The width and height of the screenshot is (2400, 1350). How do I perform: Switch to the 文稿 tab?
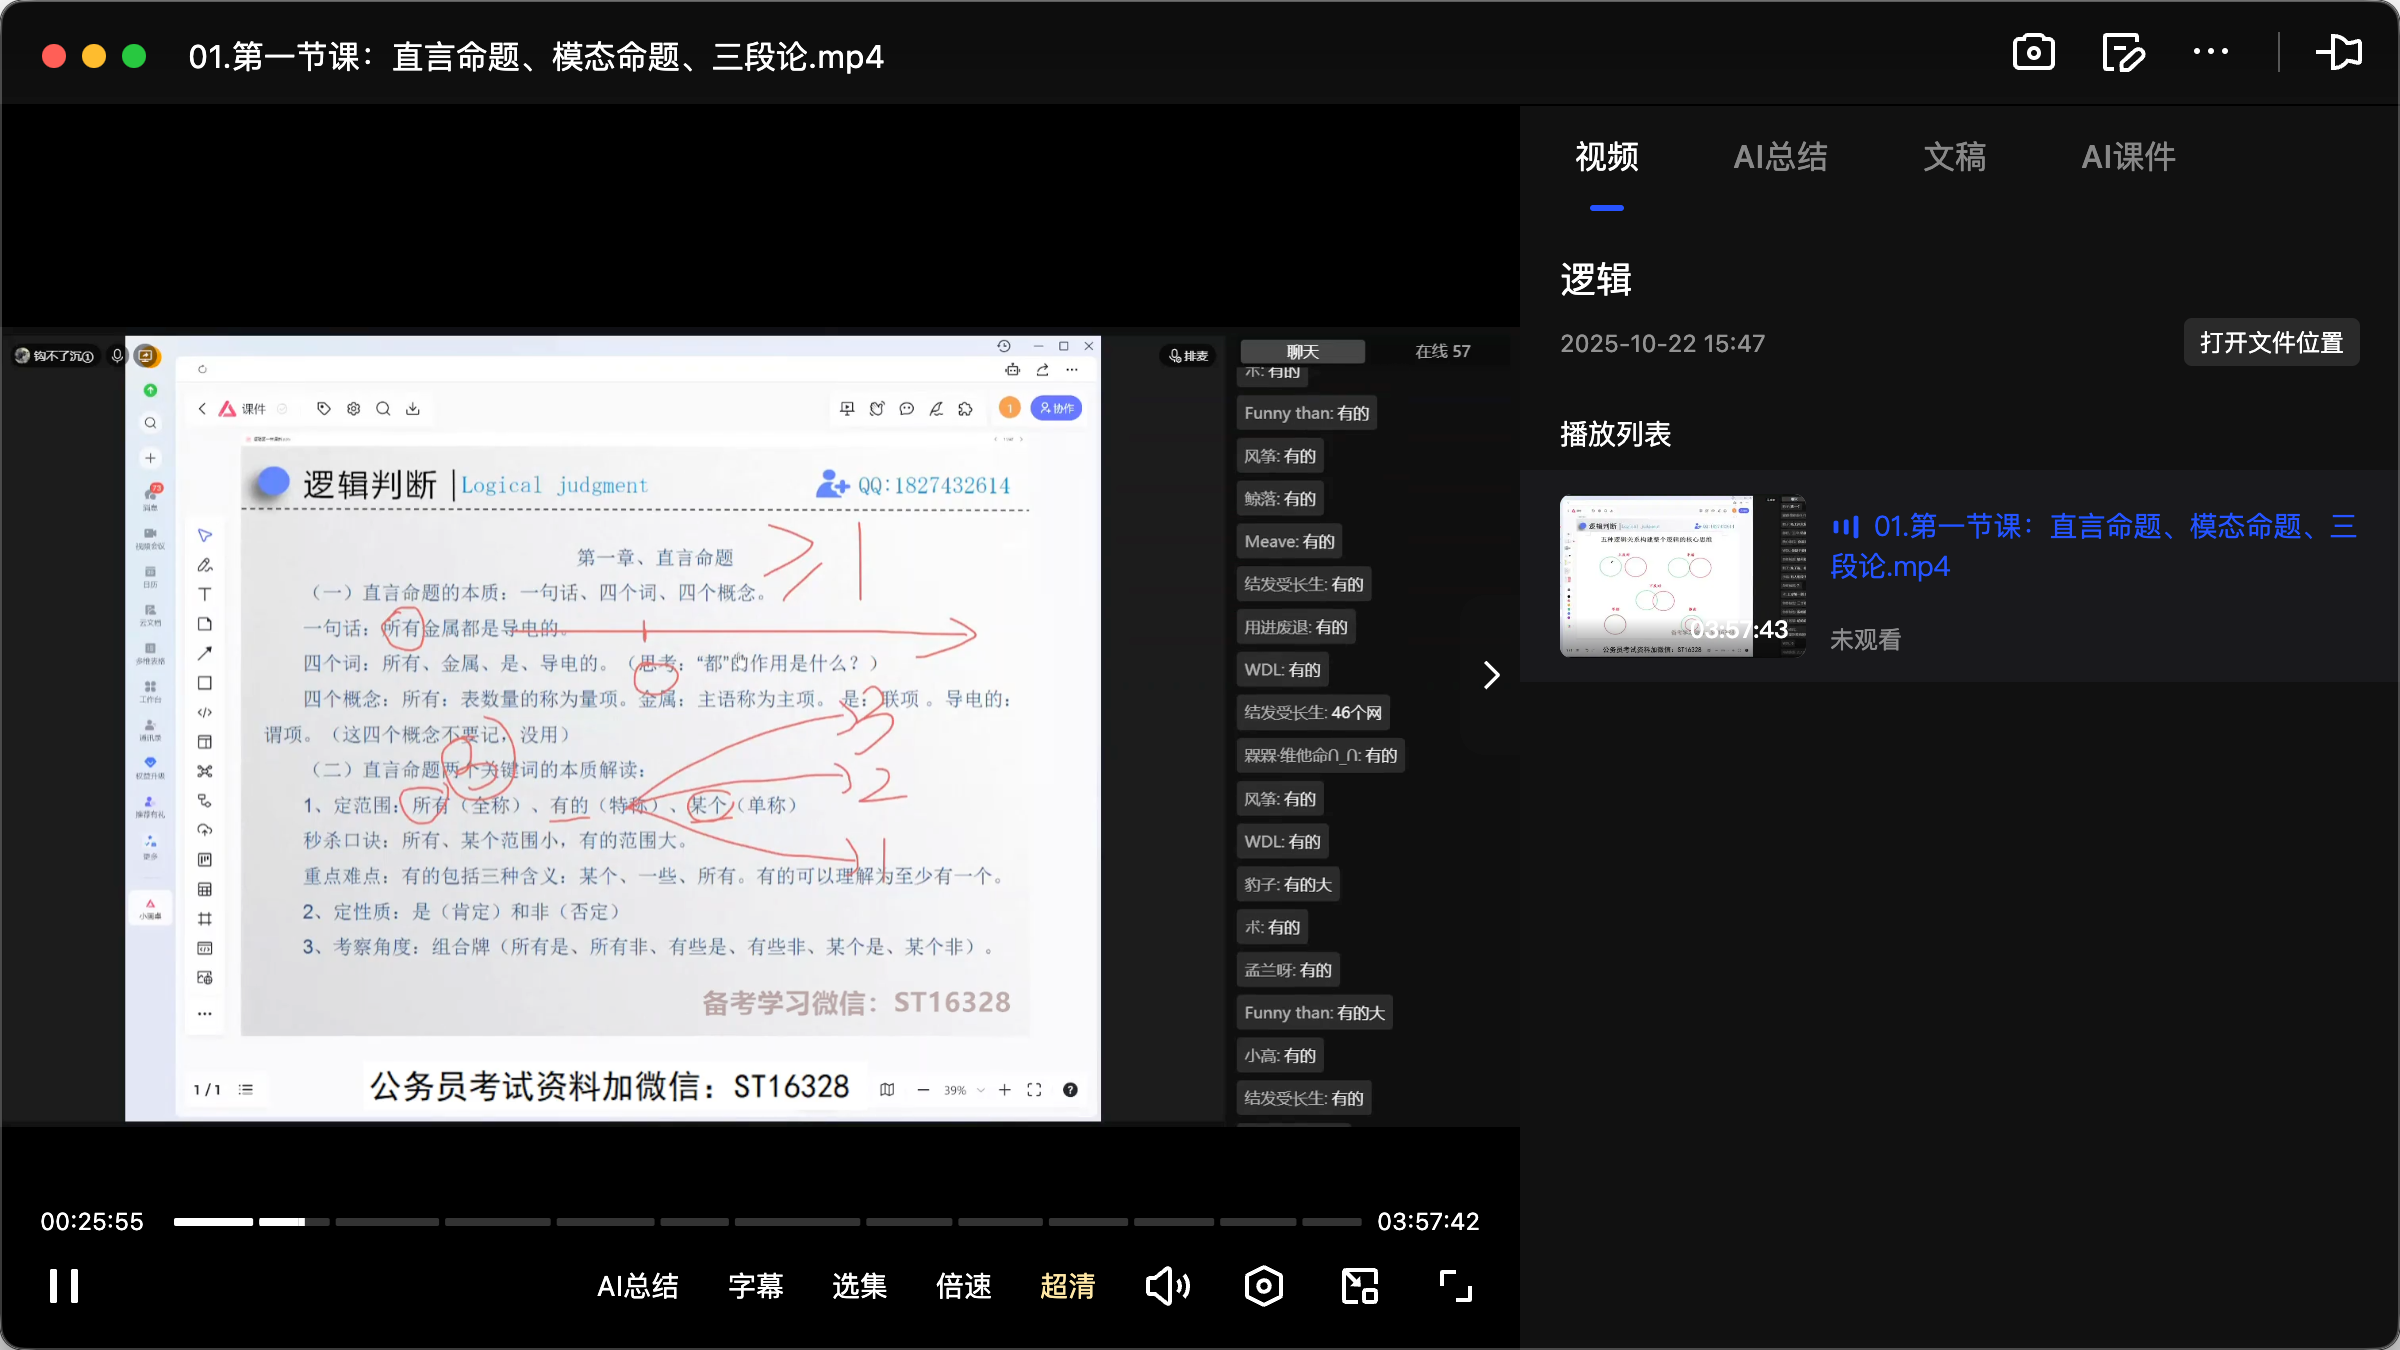1953,157
